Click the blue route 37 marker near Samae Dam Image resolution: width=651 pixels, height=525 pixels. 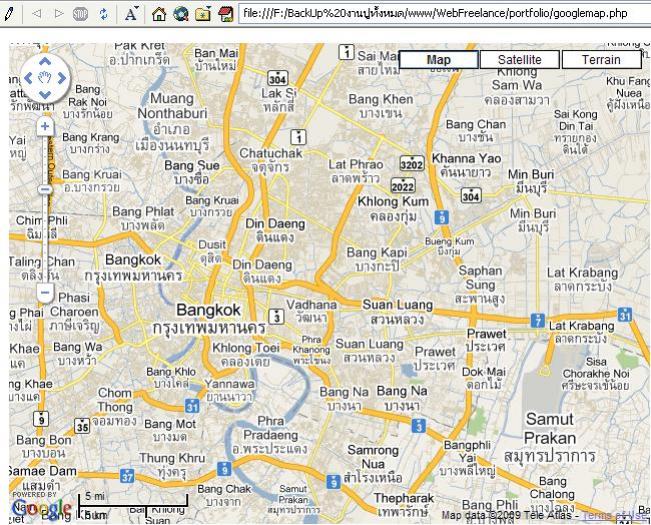127,476
